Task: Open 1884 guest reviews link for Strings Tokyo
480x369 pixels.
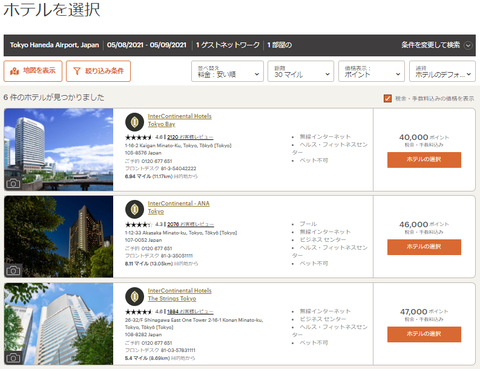Action: [190, 312]
